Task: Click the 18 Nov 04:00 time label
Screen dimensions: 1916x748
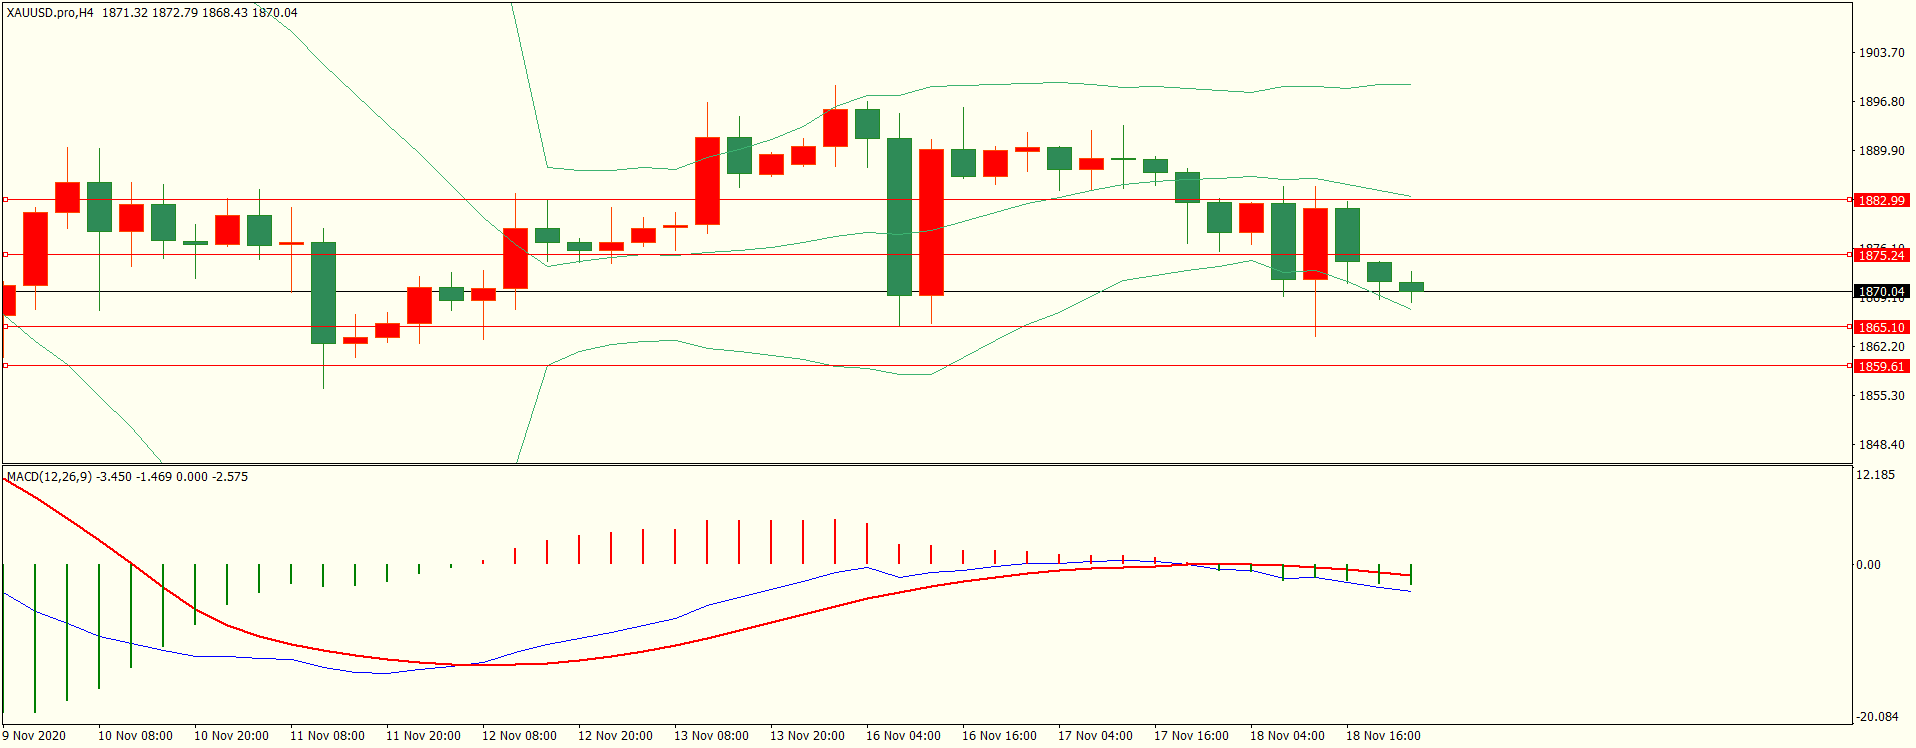Action: click(x=1287, y=736)
